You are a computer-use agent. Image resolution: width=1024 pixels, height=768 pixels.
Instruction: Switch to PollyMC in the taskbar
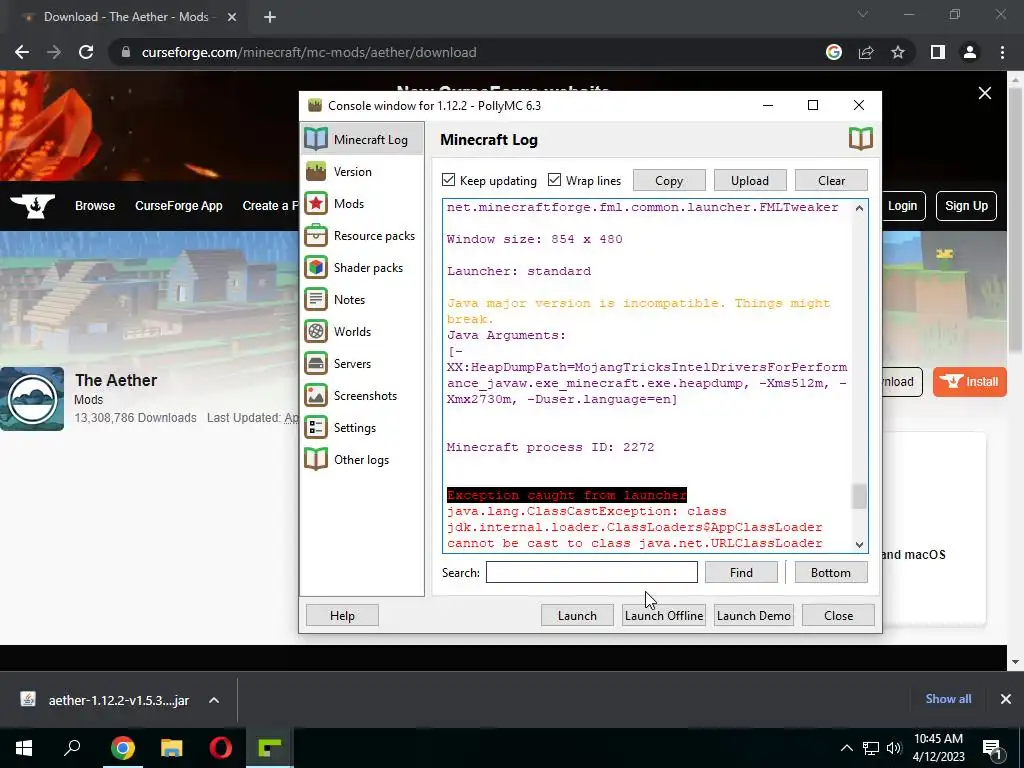click(269, 748)
